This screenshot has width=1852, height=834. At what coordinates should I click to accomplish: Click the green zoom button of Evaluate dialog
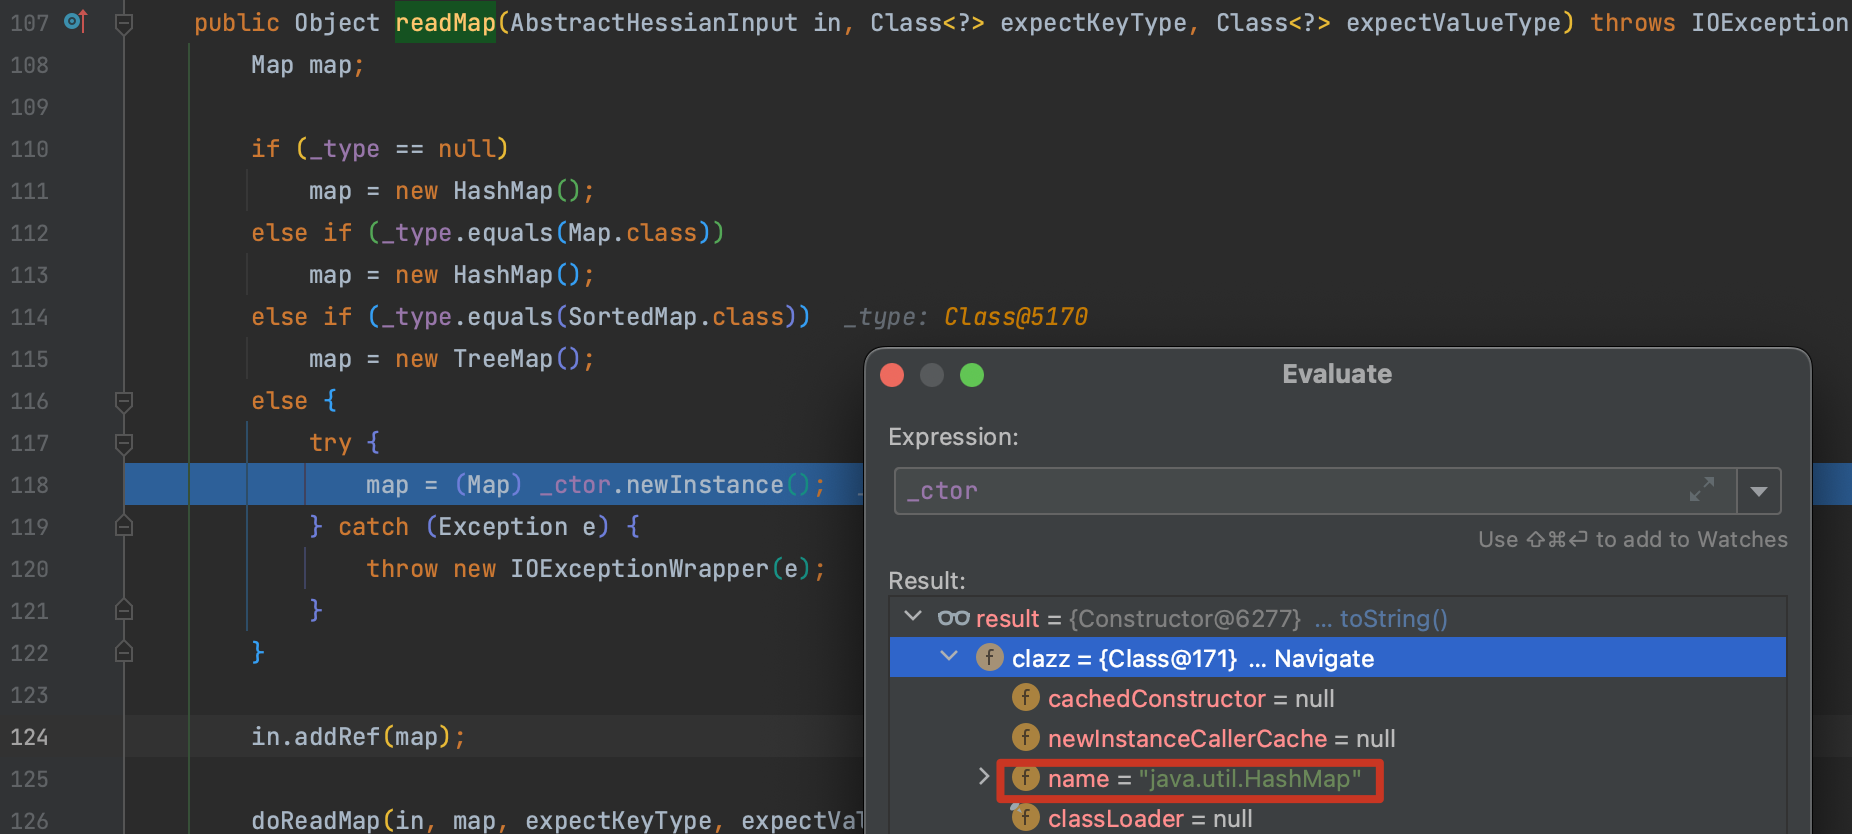point(972,375)
